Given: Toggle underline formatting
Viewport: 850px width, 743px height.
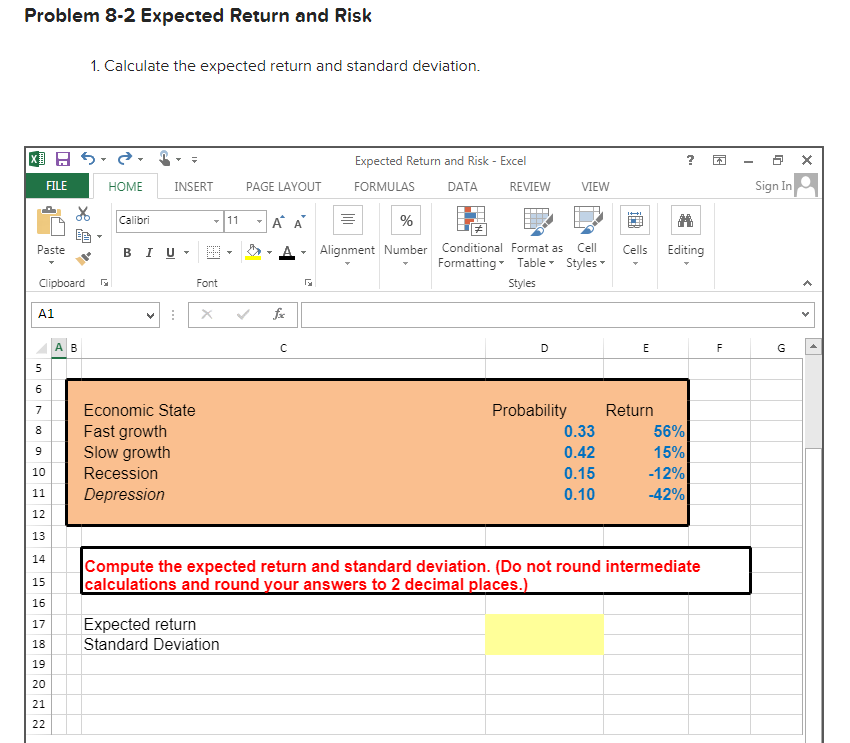Looking at the screenshot, I should click(169, 253).
